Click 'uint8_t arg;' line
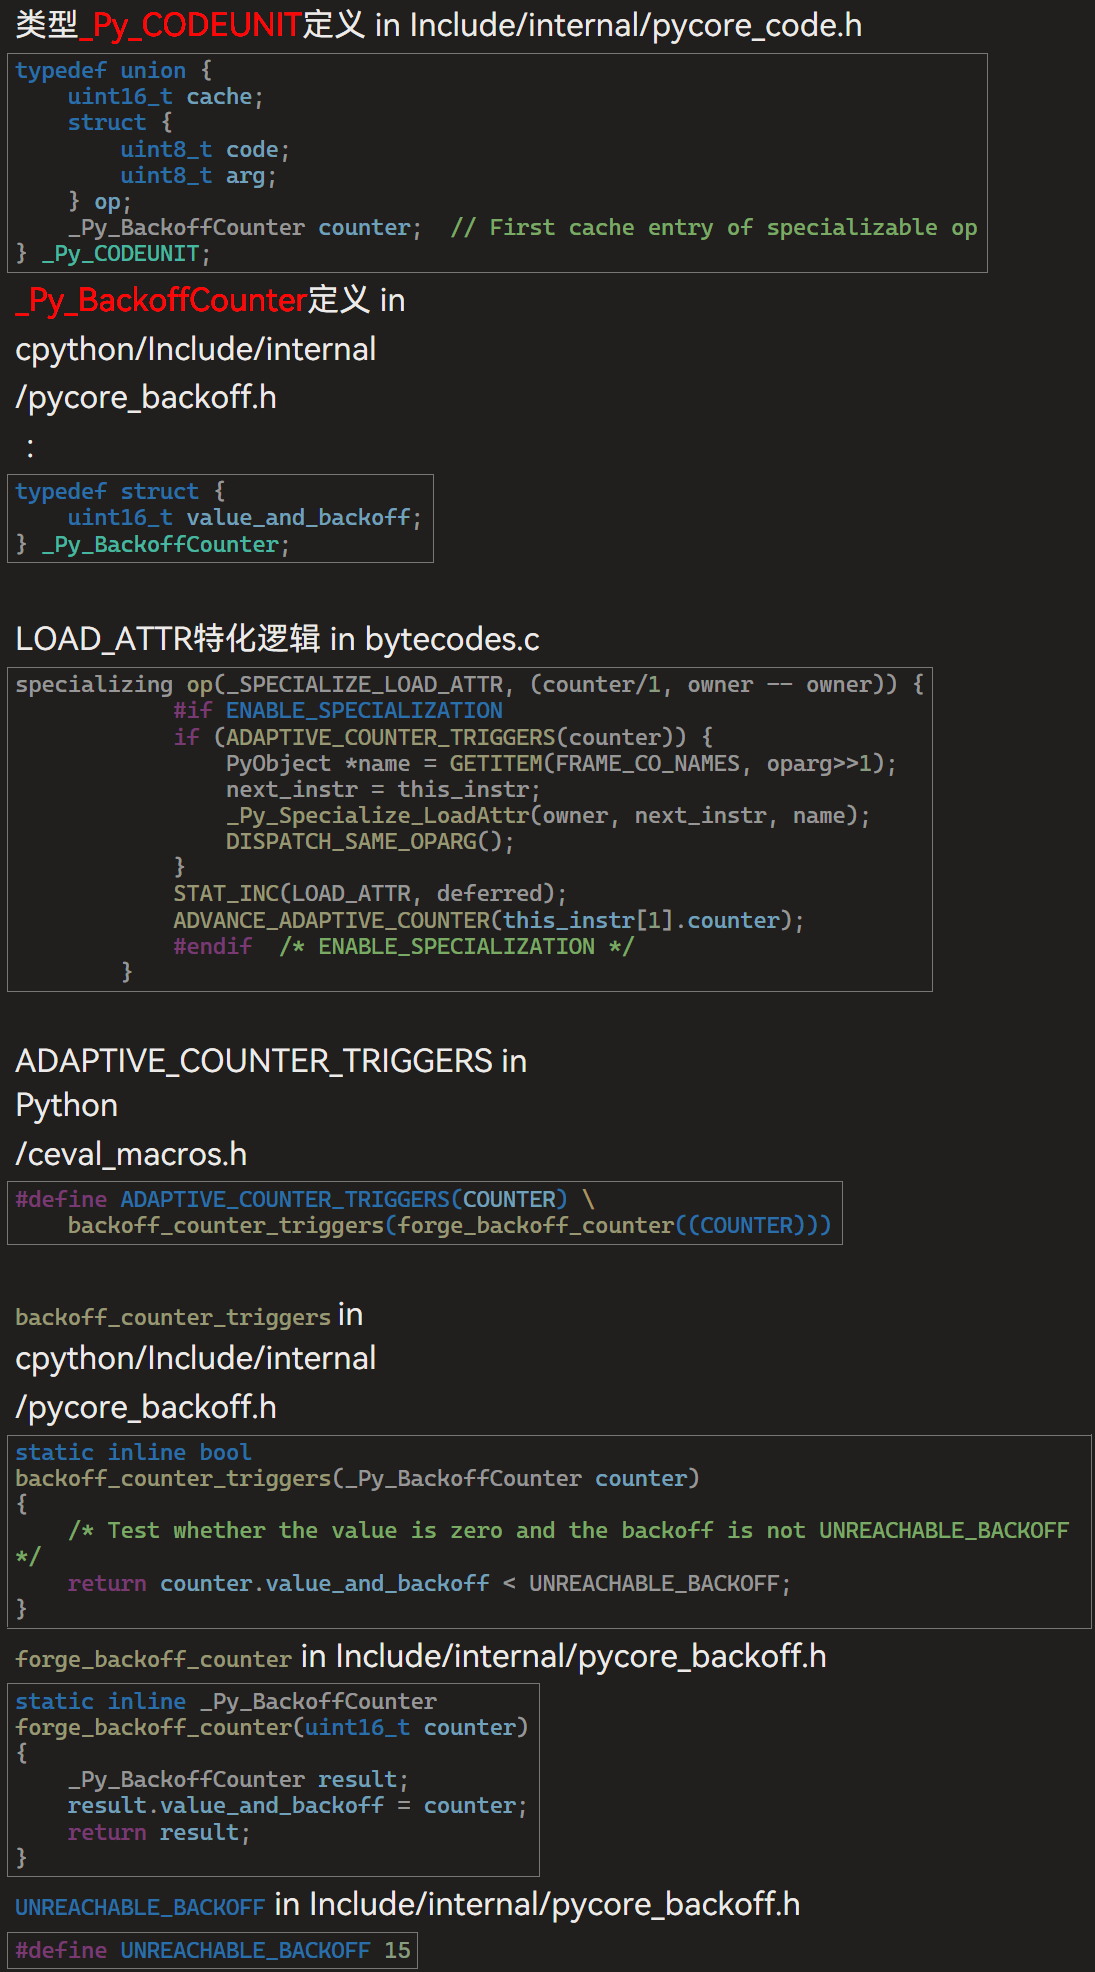This screenshot has width=1095, height=1972. [x=198, y=176]
